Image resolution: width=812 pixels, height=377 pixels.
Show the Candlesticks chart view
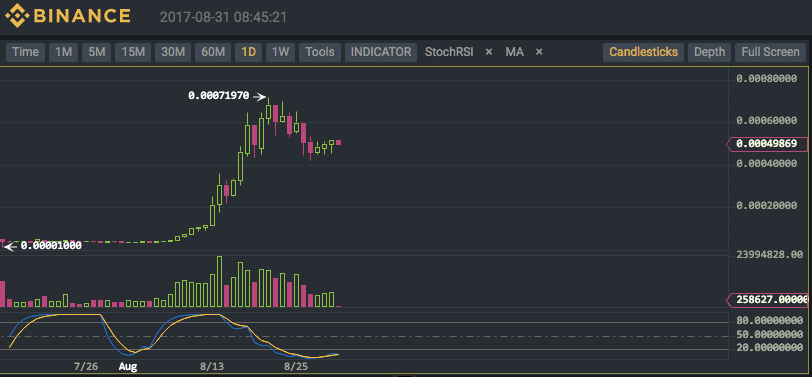(x=644, y=52)
